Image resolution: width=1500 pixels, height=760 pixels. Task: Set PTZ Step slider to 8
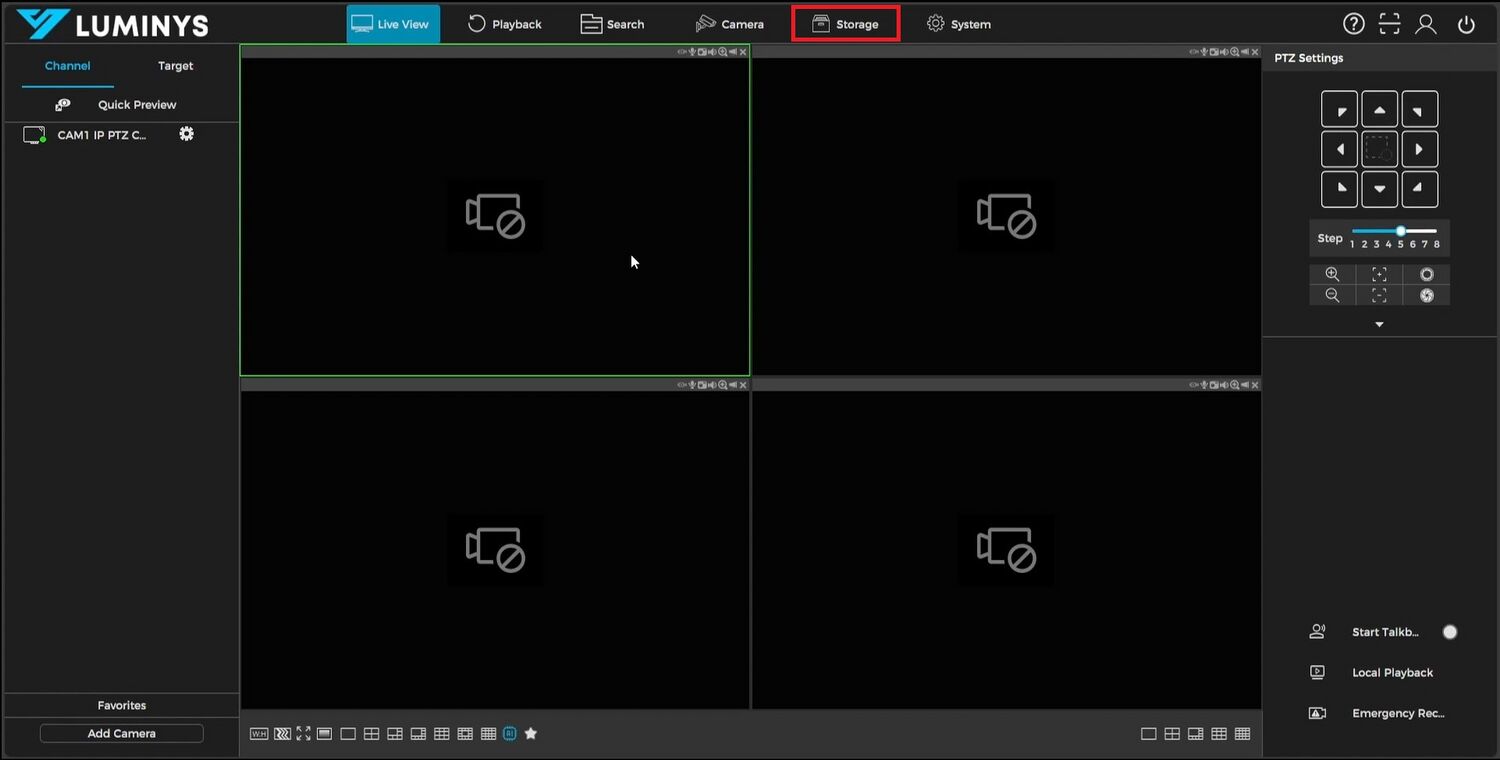[1437, 231]
